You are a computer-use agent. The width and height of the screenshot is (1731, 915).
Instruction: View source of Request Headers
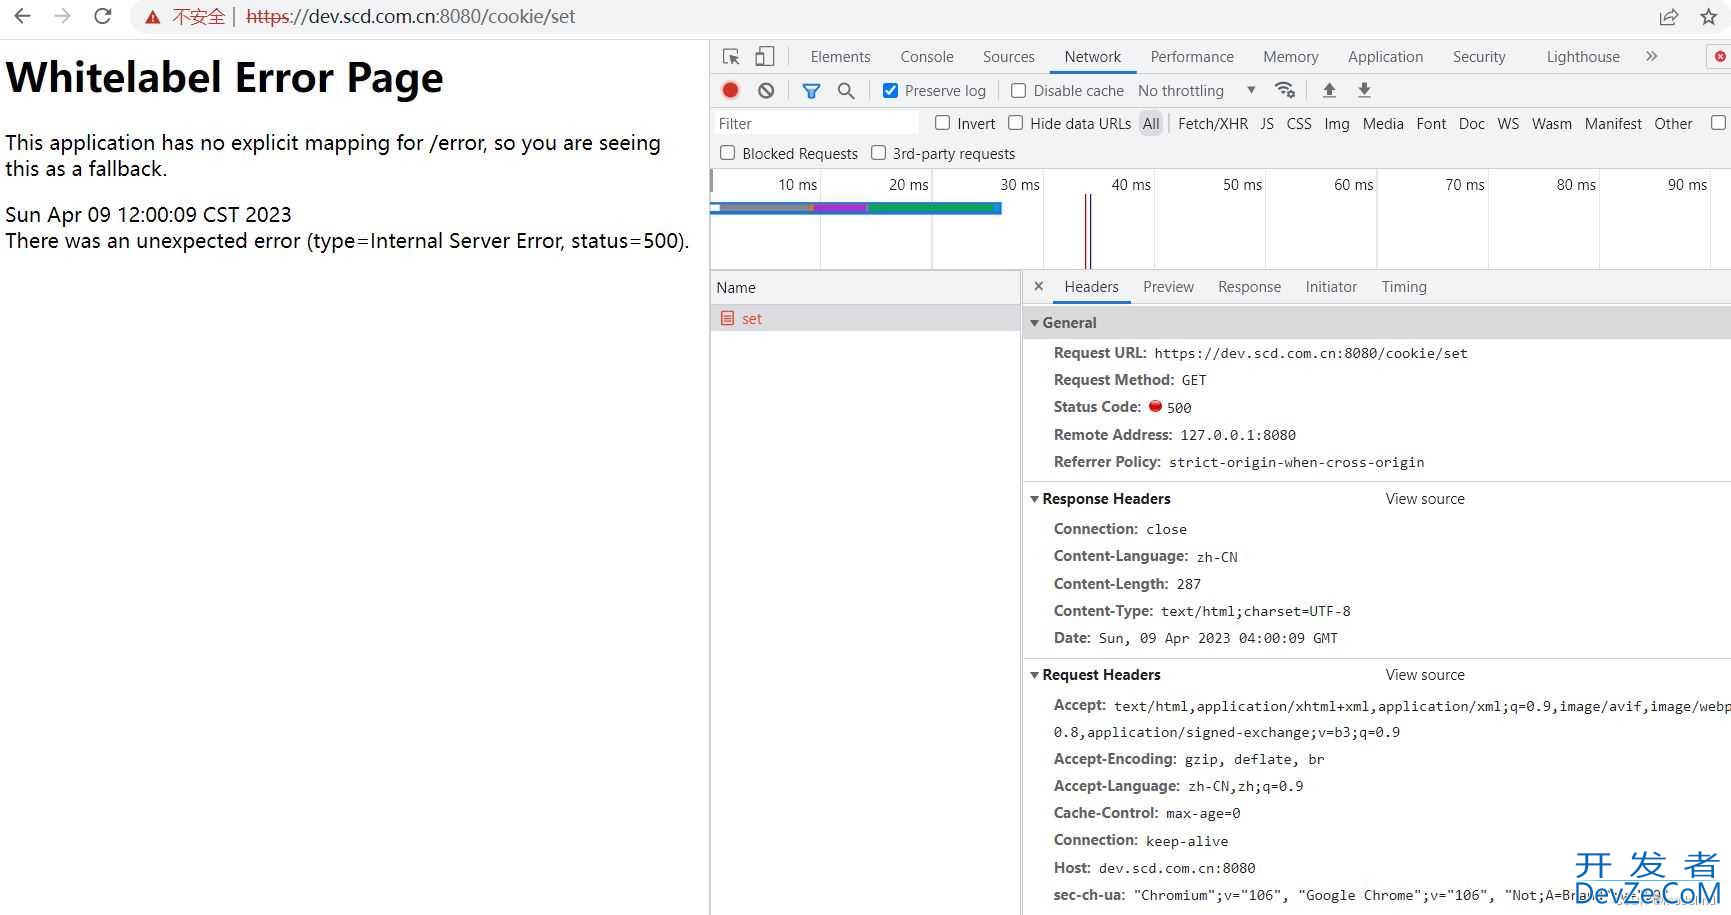pyautogui.click(x=1425, y=674)
